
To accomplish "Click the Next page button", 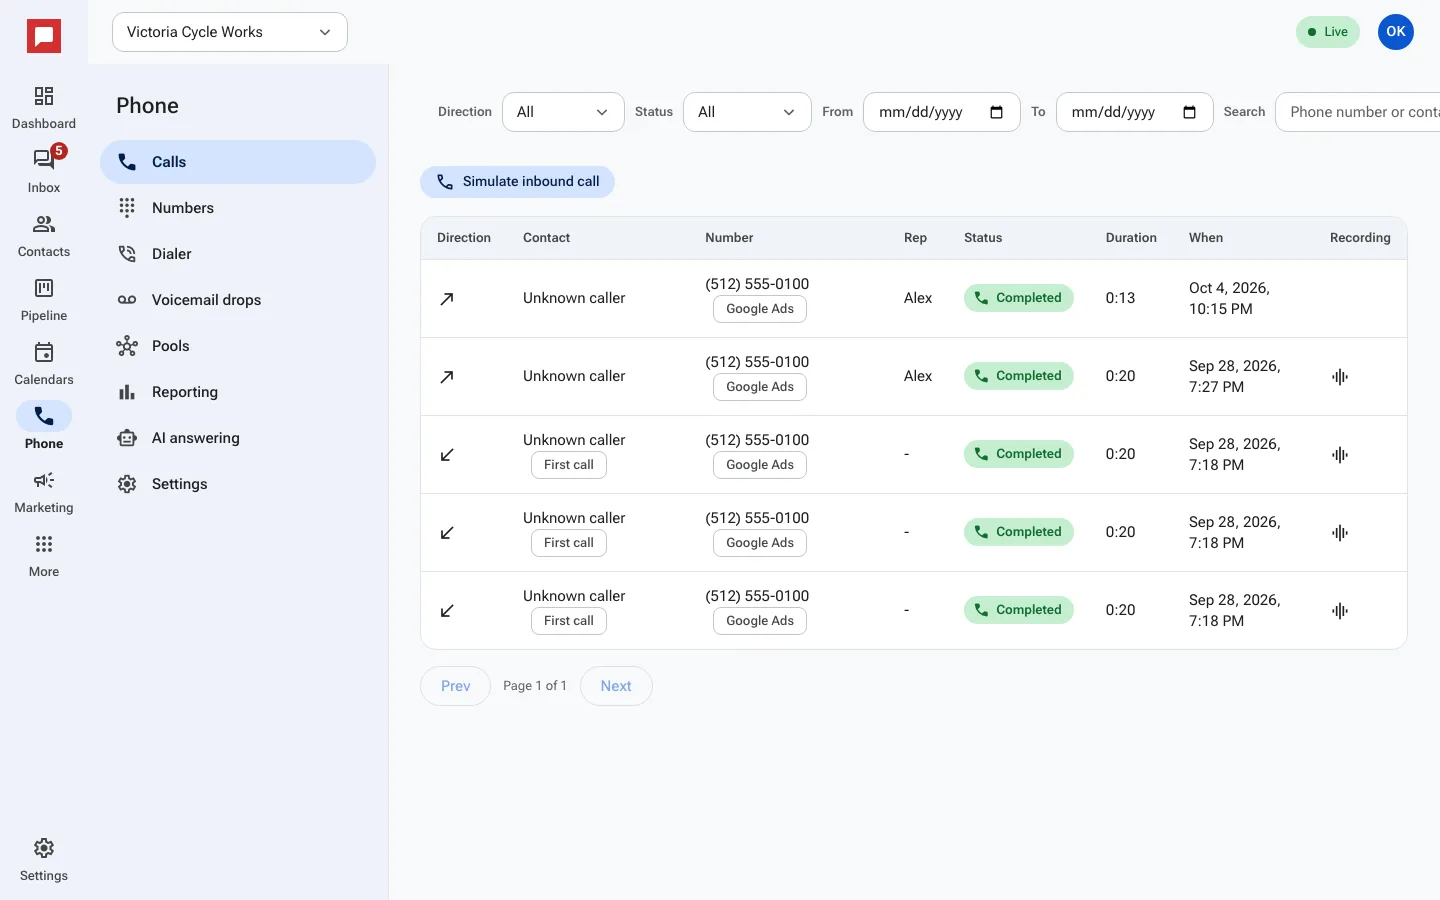I will pyautogui.click(x=616, y=686).
